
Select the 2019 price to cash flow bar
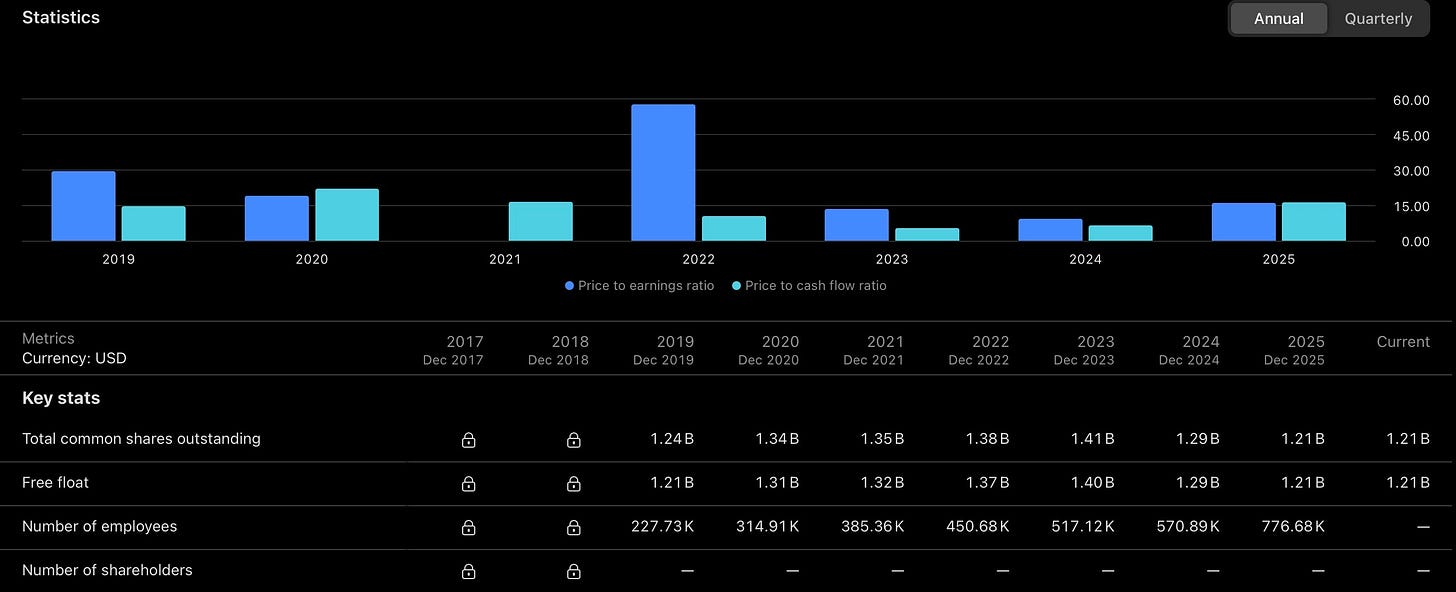[x=153, y=224]
